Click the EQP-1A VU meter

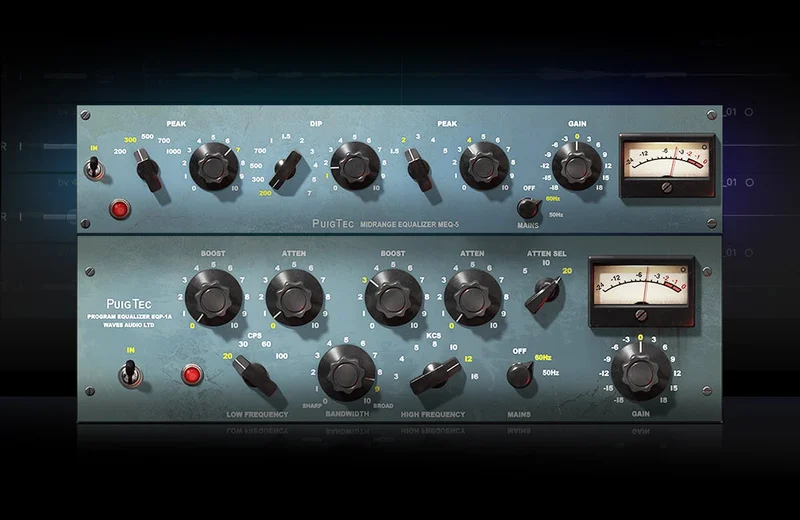pyautogui.click(x=642, y=291)
